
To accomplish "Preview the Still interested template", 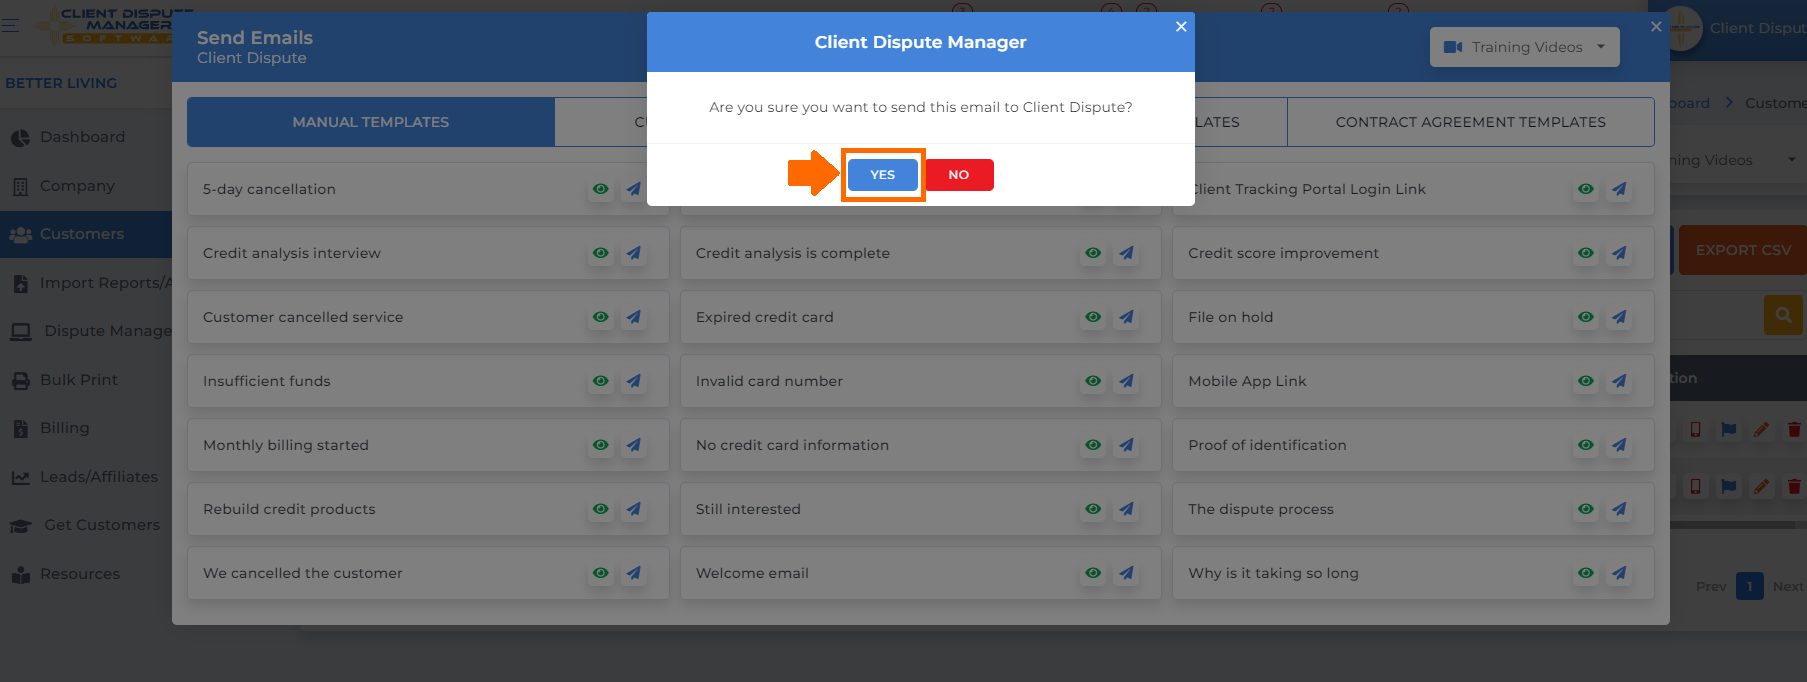I will click(1093, 509).
